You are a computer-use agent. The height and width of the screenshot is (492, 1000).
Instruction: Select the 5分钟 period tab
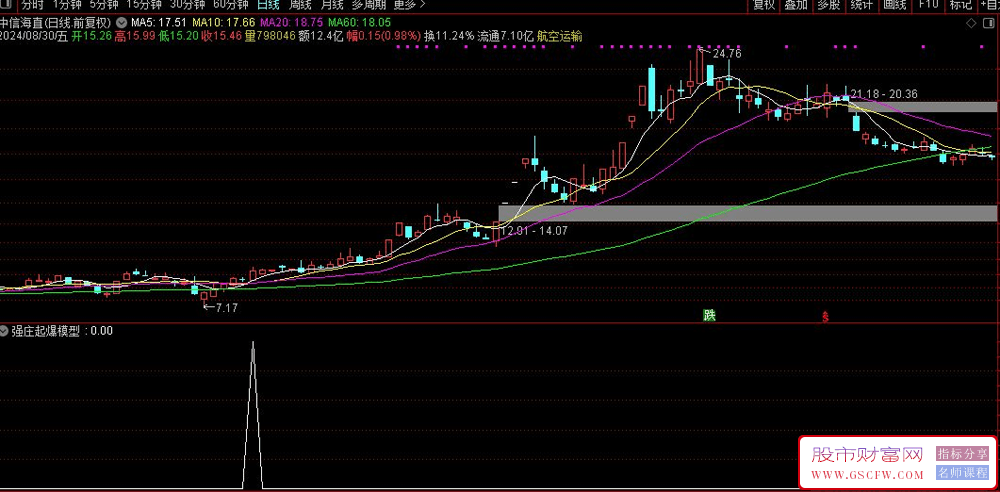tap(103, 5)
